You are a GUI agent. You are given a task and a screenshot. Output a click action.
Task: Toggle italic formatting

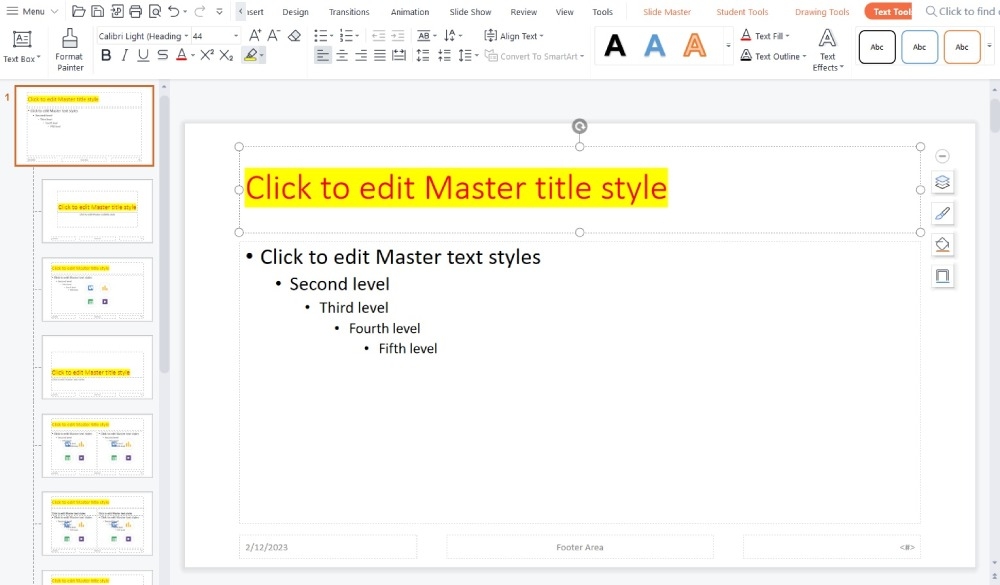point(122,55)
